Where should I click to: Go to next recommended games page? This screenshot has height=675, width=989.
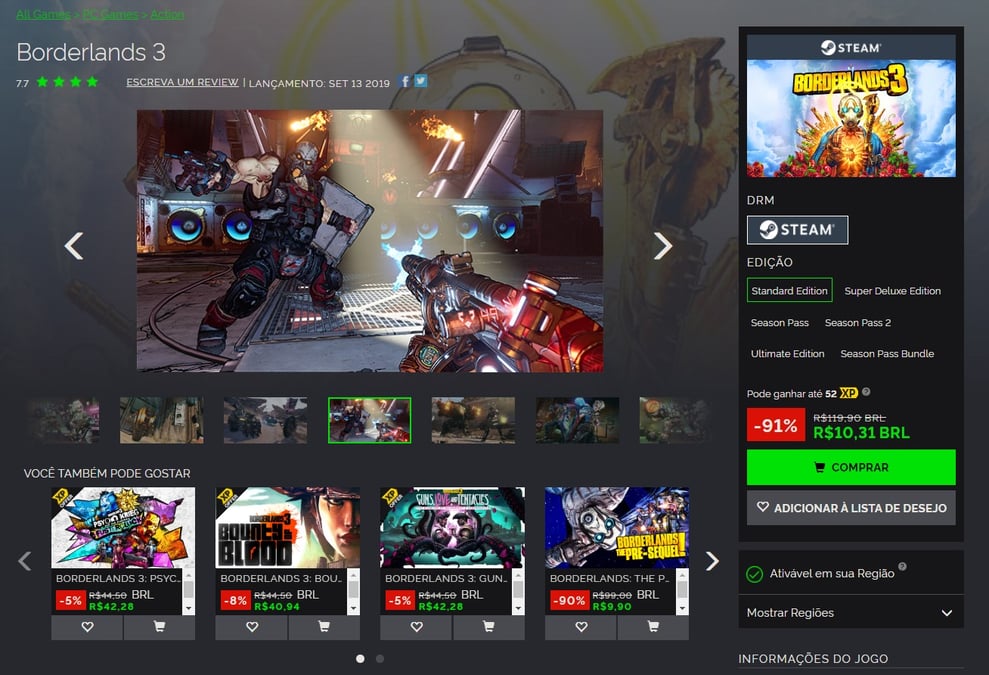712,561
